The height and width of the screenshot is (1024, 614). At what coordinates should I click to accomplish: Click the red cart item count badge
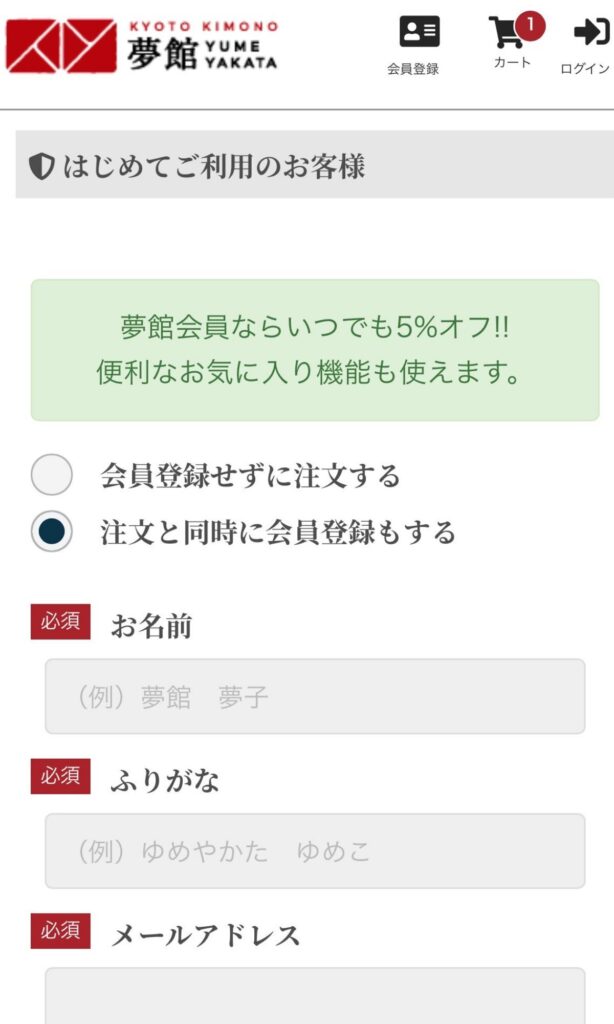tap(530, 24)
